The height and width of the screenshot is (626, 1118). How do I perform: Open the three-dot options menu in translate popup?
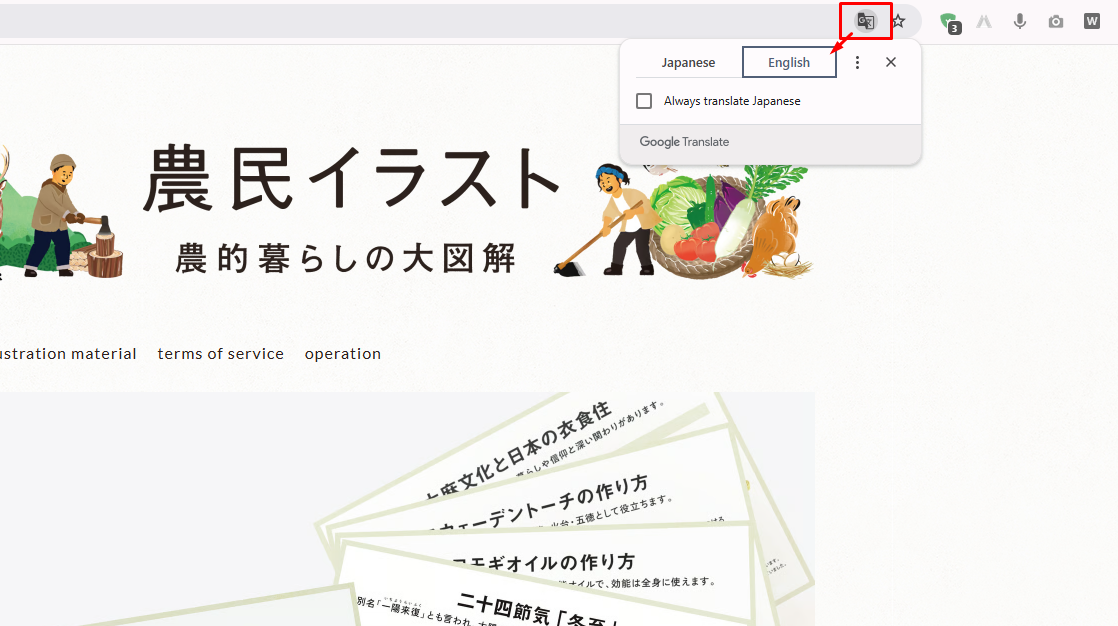tap(857, 61)
